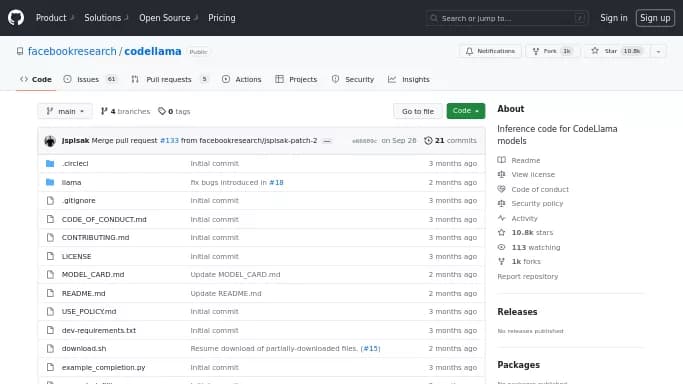Click the download.sh file icon
The image size is (683, 384).
pos(50,349)
